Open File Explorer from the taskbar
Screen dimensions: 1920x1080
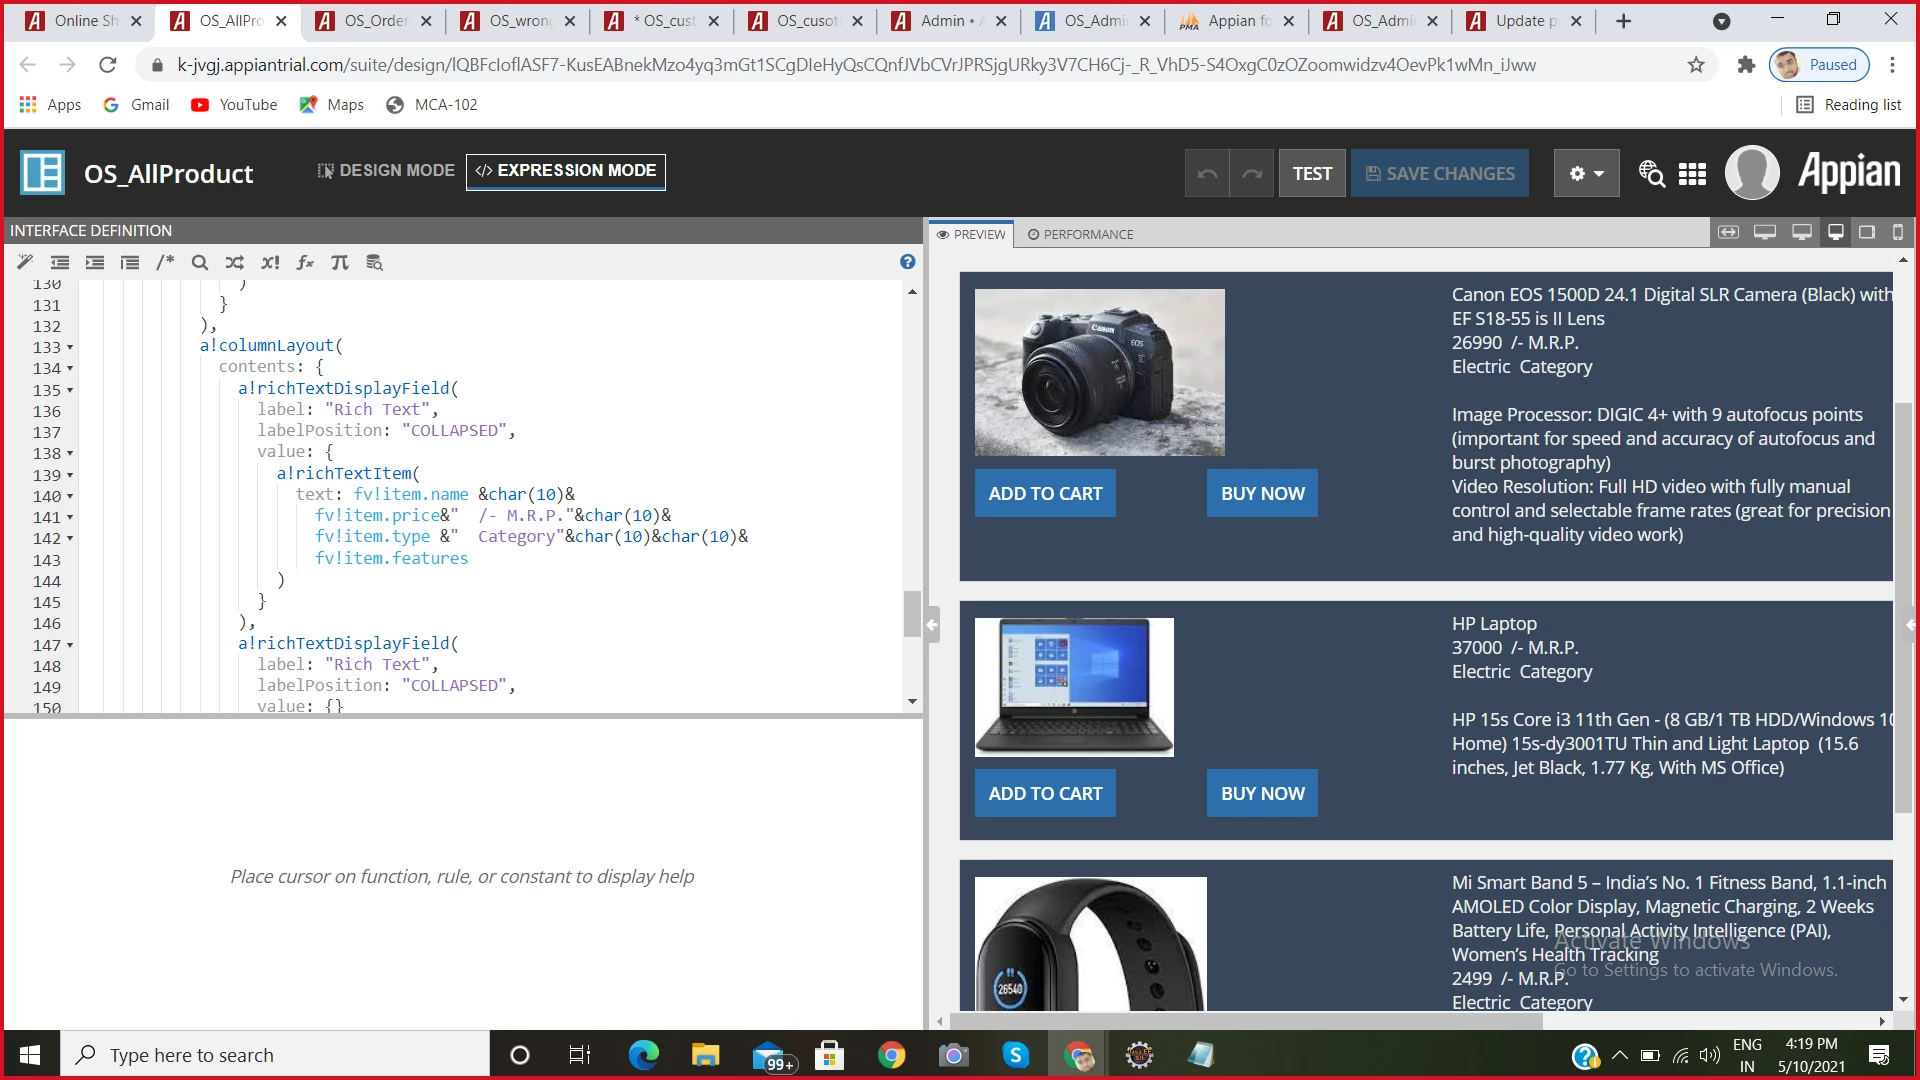pos(705,1055)
